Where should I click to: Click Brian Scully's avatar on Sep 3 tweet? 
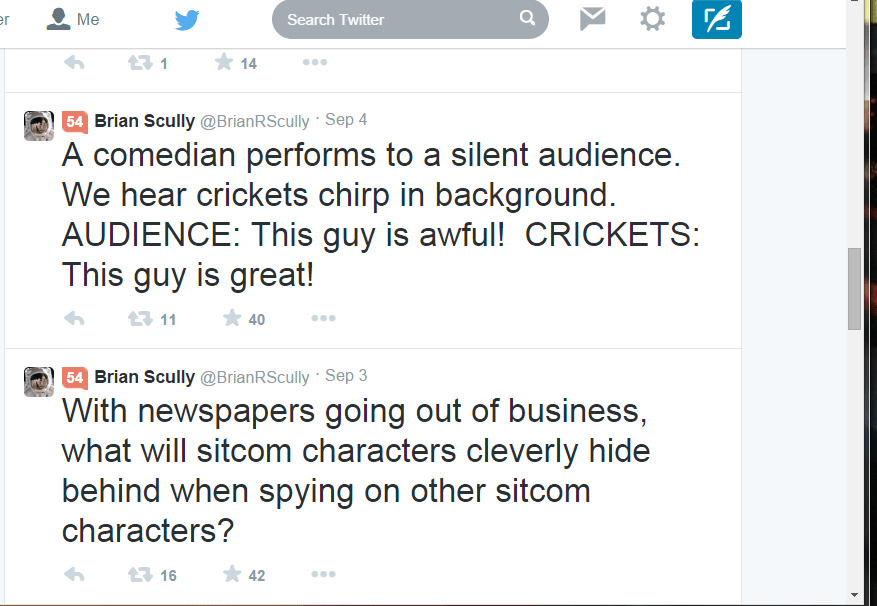(x=39, y=381)
